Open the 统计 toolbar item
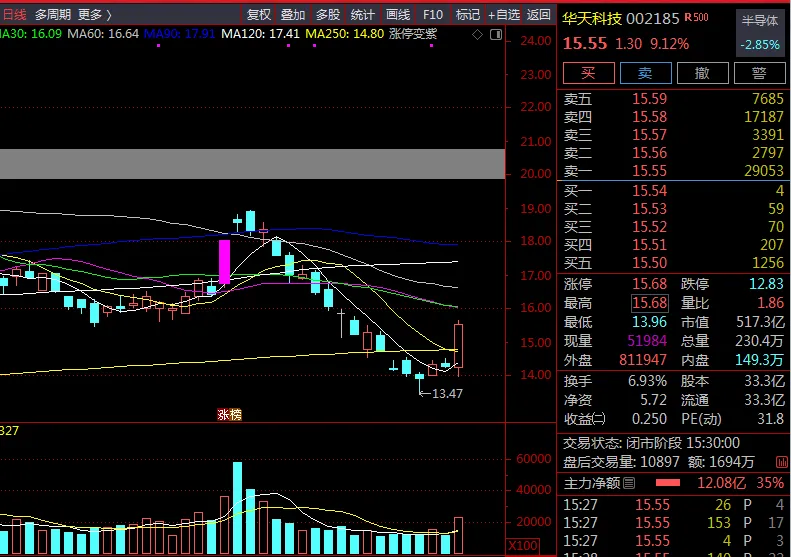The image size is (791, 557). (x=363, y=15)
